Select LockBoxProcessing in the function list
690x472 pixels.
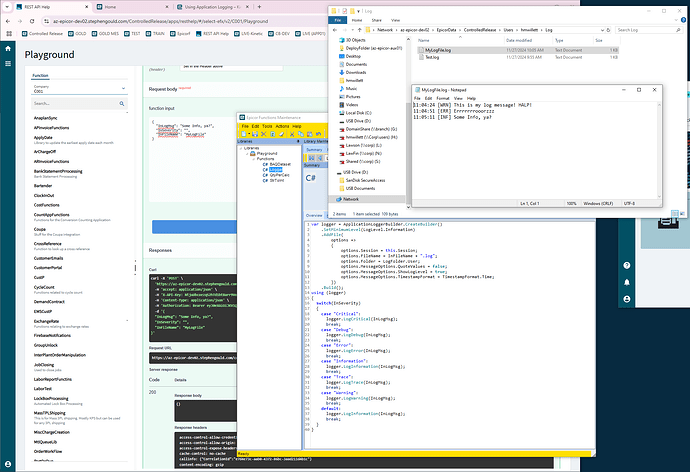51,399
